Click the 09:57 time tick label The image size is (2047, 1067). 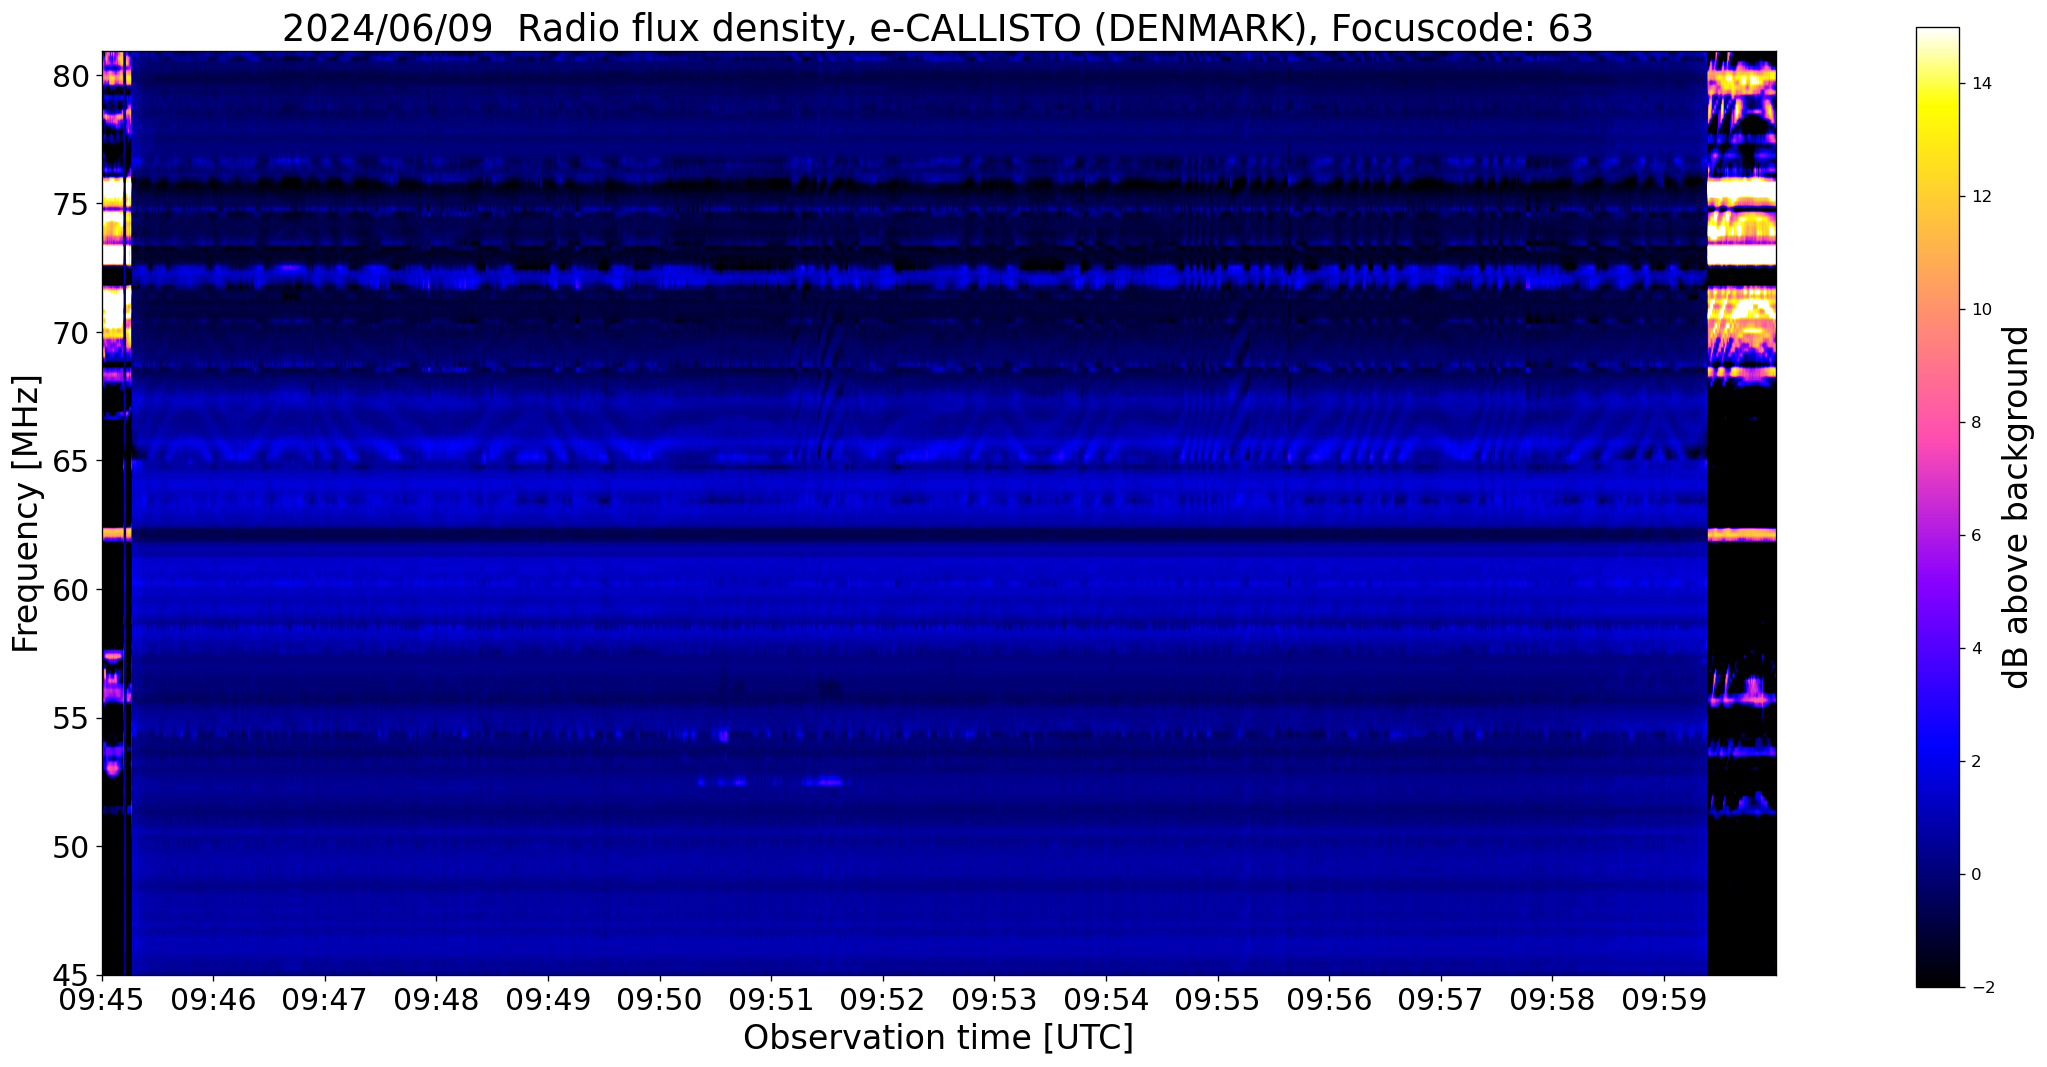click(1441, 998)
